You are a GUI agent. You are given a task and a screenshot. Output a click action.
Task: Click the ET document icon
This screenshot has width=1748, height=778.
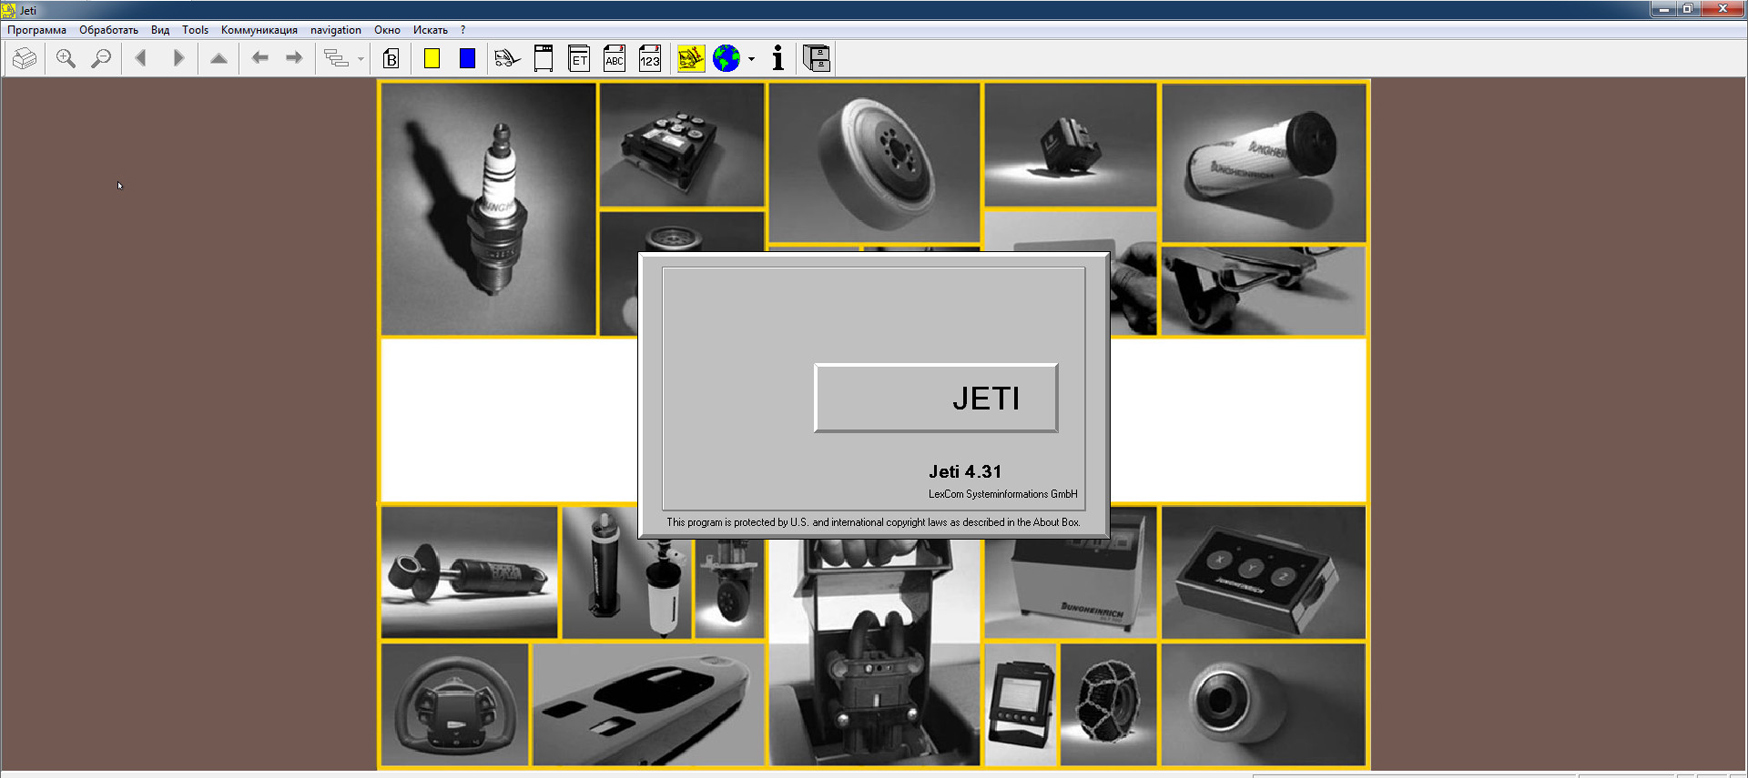(579, 59)
